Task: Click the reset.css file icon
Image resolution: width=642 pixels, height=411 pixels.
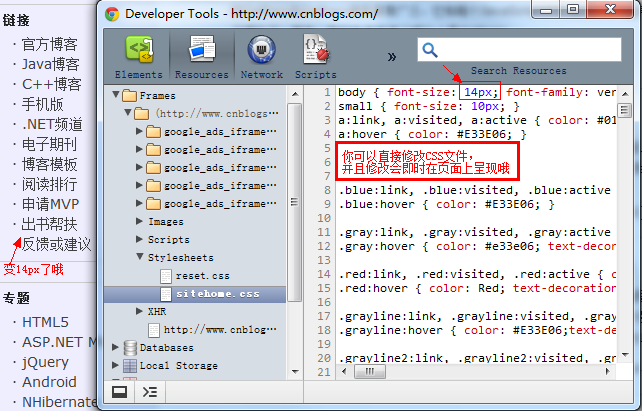Action: pyautogui.click(x=166, y=276)
